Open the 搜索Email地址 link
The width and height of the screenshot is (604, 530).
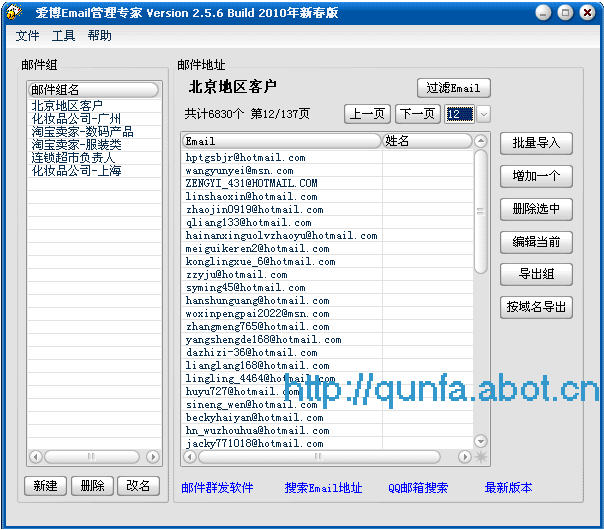click(x=324, y=488)
